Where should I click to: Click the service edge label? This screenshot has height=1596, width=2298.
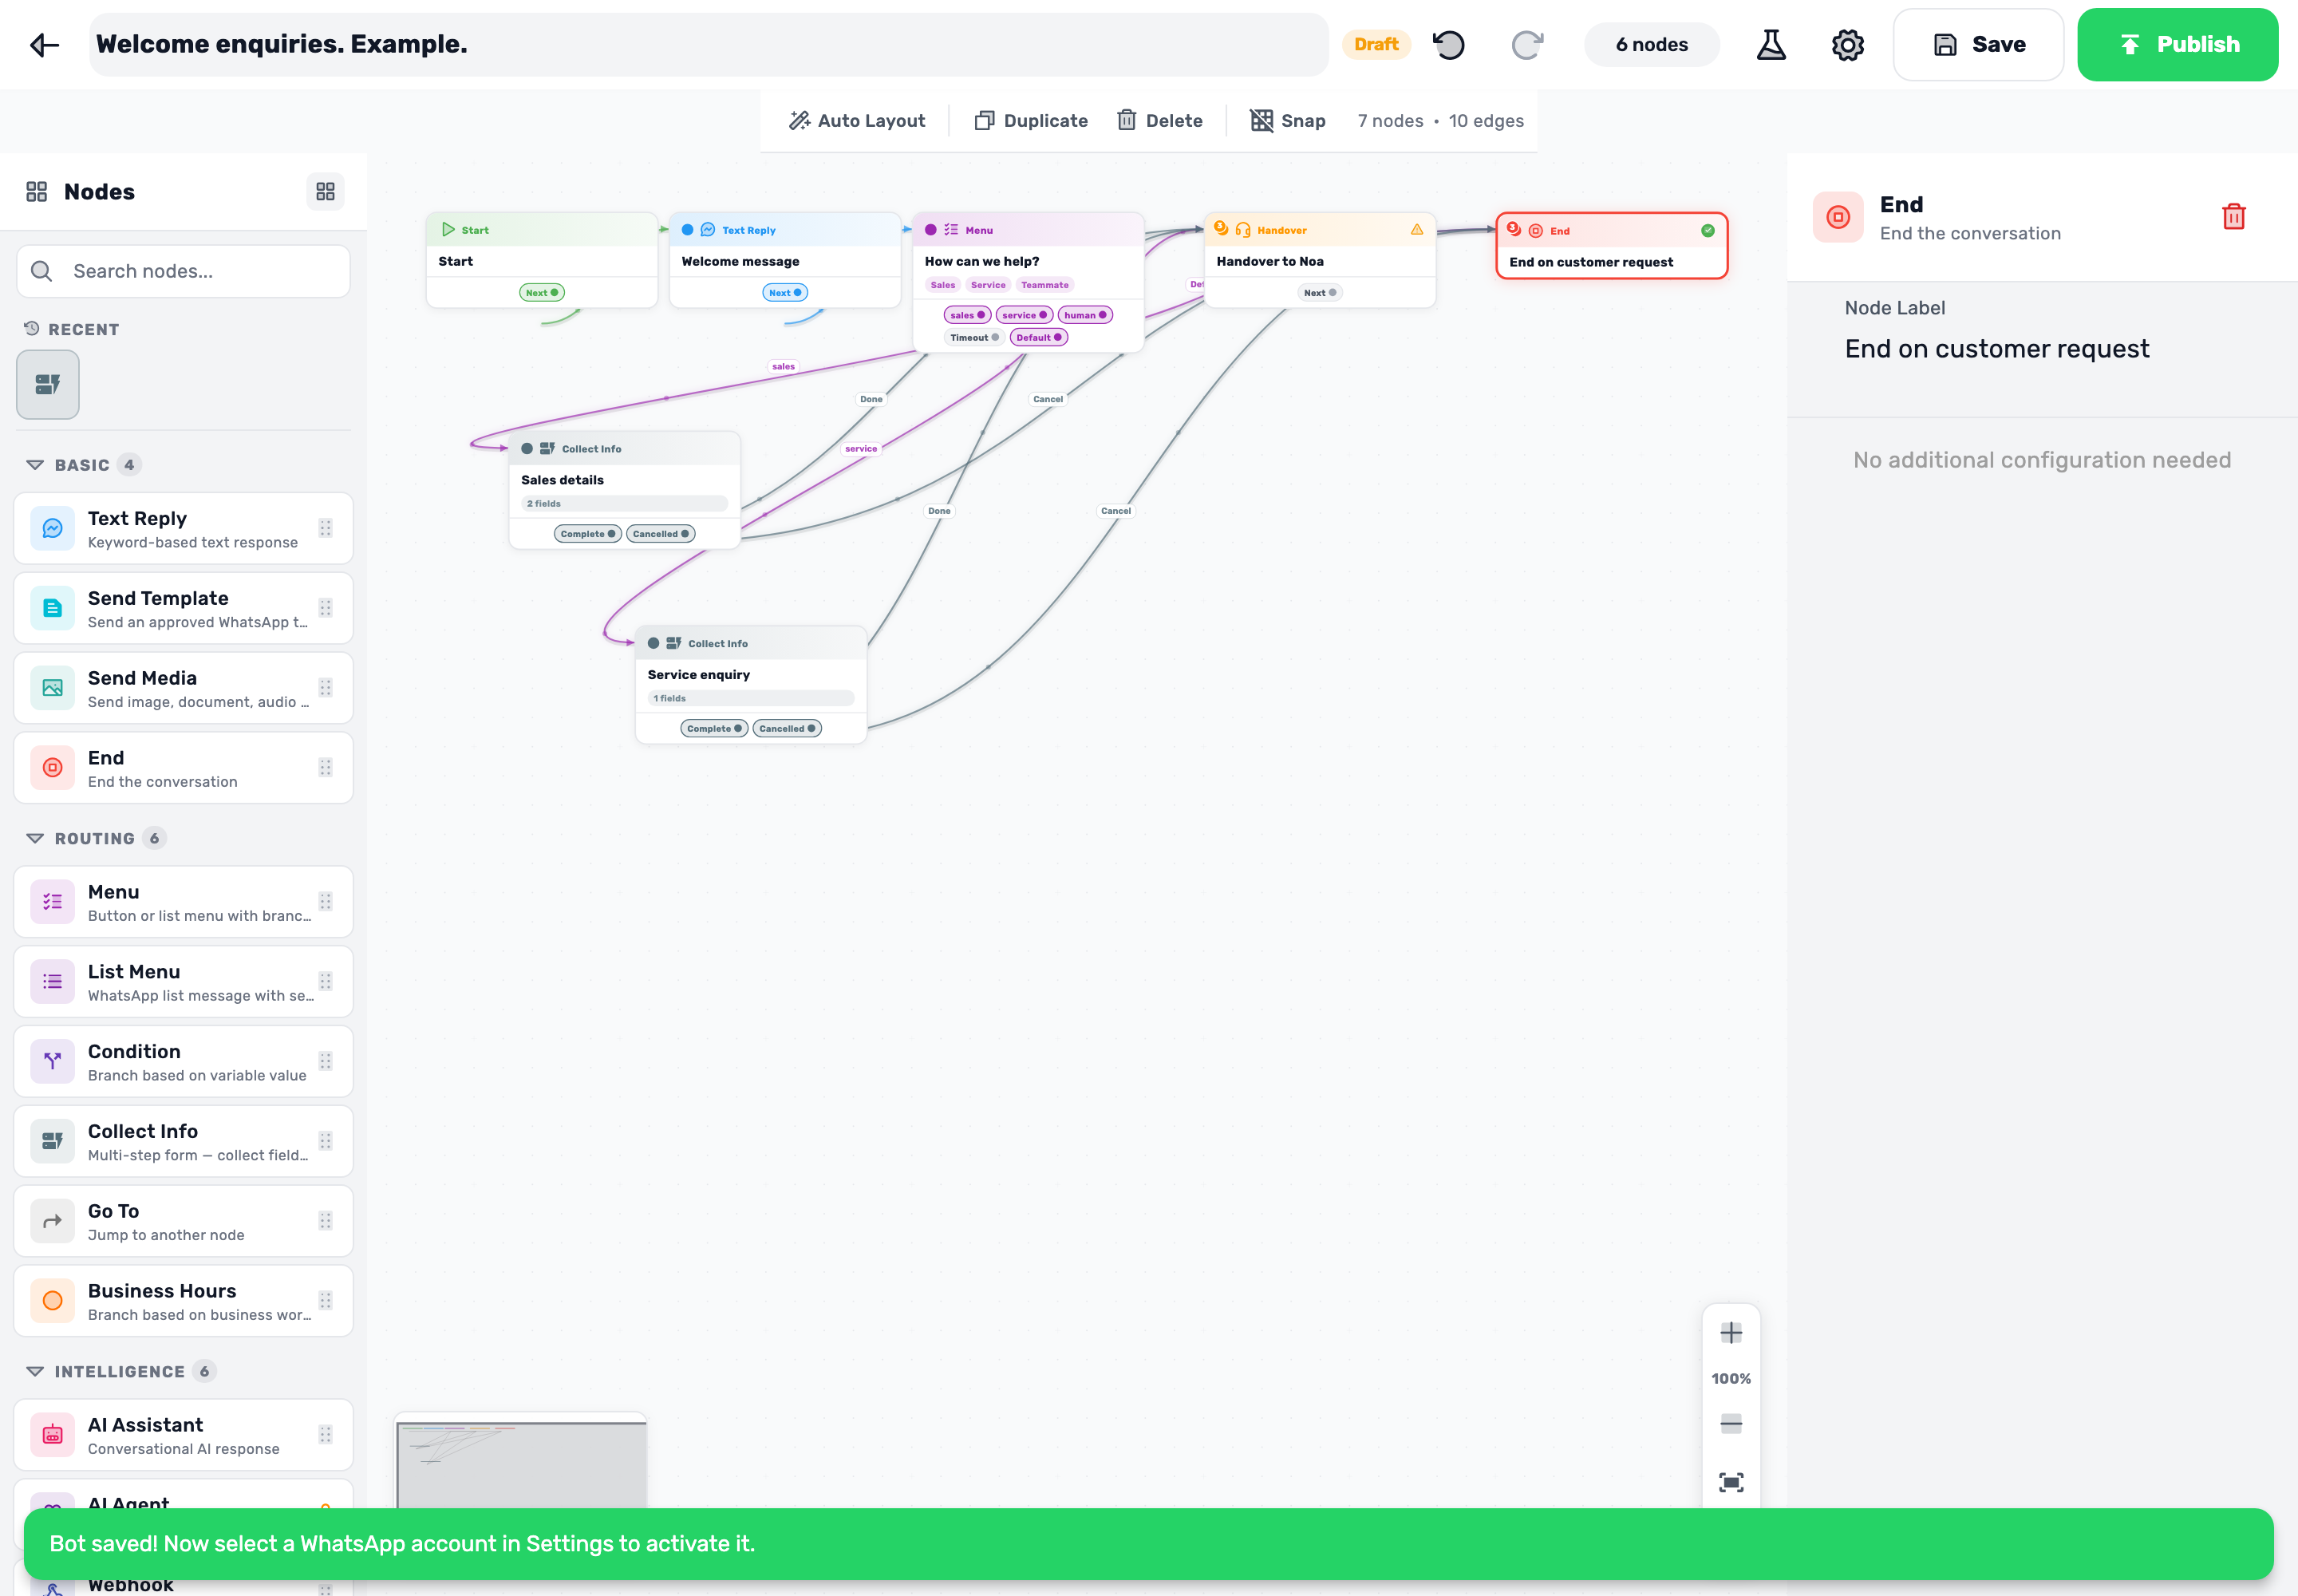(x=860, y=448)
